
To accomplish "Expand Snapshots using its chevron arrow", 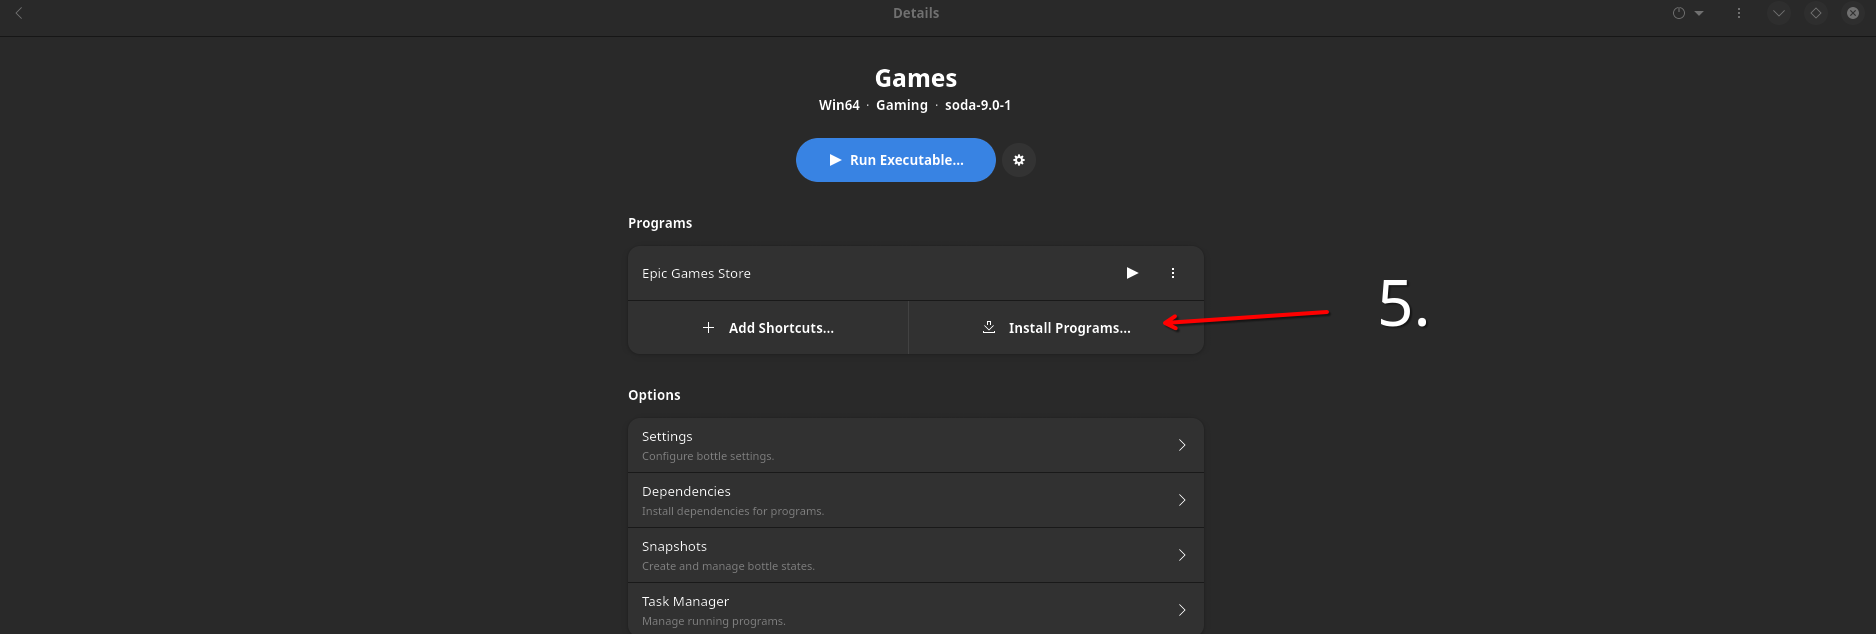I will [x=1182, y=555].
